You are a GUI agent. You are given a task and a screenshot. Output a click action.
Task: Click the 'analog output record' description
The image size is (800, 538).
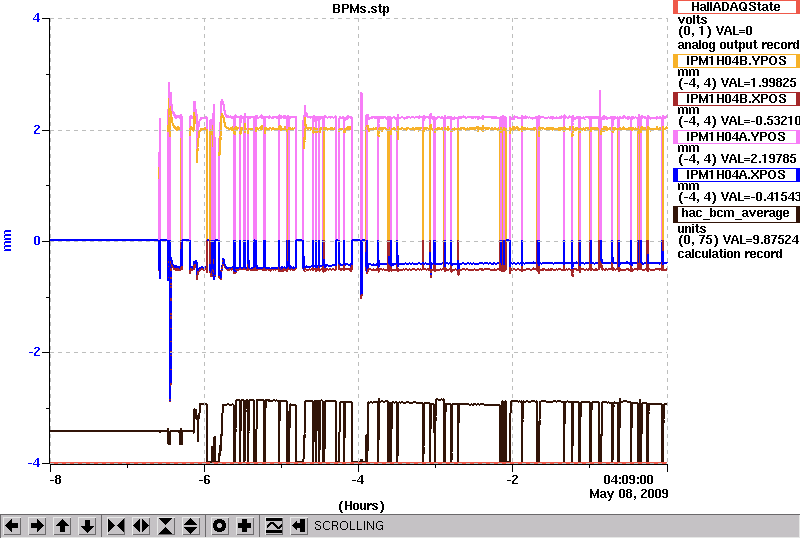[x=738, y=45]
